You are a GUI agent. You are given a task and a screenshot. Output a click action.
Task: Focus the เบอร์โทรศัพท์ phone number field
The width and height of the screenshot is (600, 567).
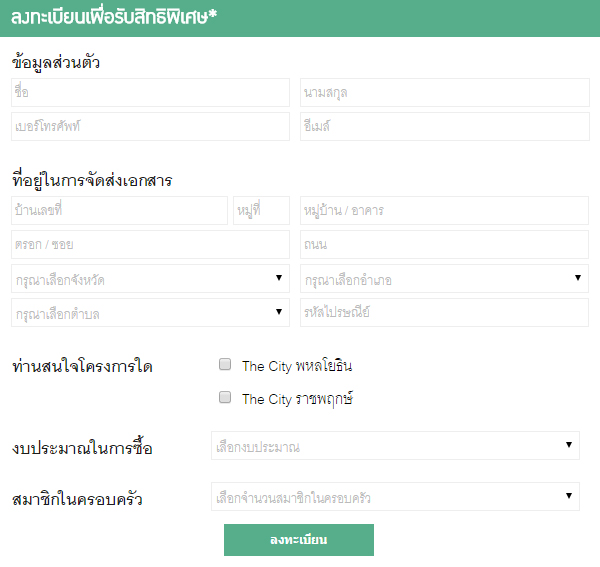coord(150,127)
